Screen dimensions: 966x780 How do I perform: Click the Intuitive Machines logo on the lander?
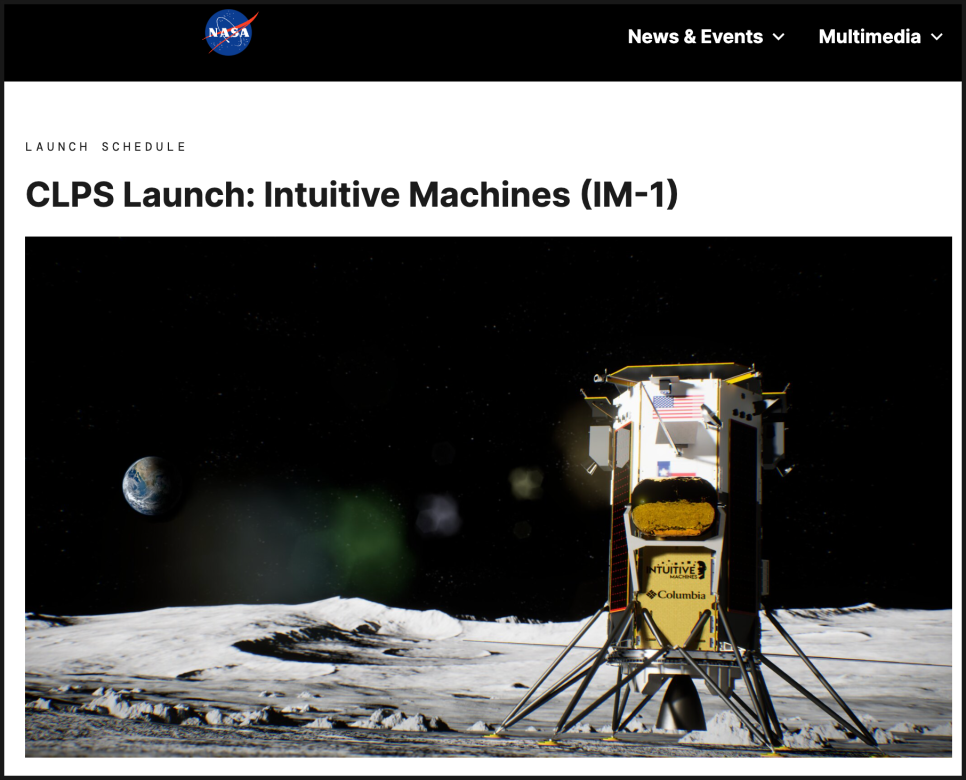click(x=677, y=570)
